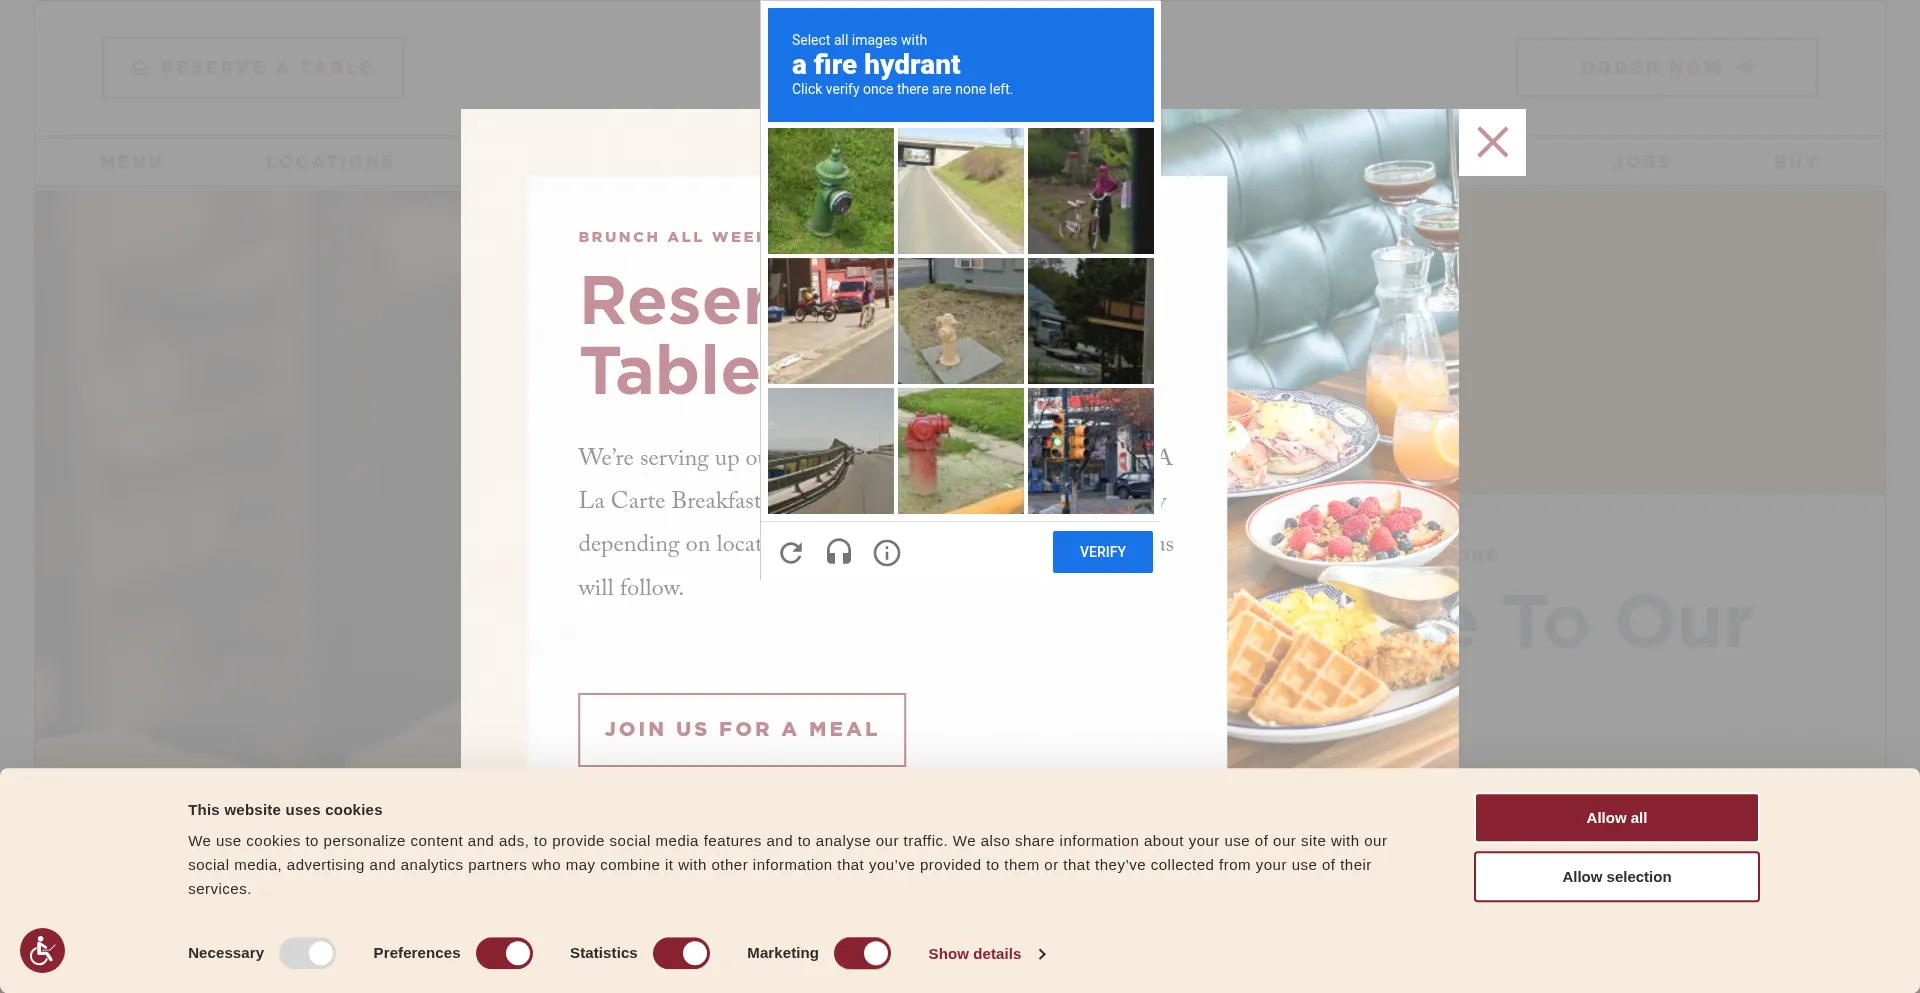Viewport: 1920px width, 993px height.
Task: Close the reserve table popup X
Action: click(x=1492, y=142)
